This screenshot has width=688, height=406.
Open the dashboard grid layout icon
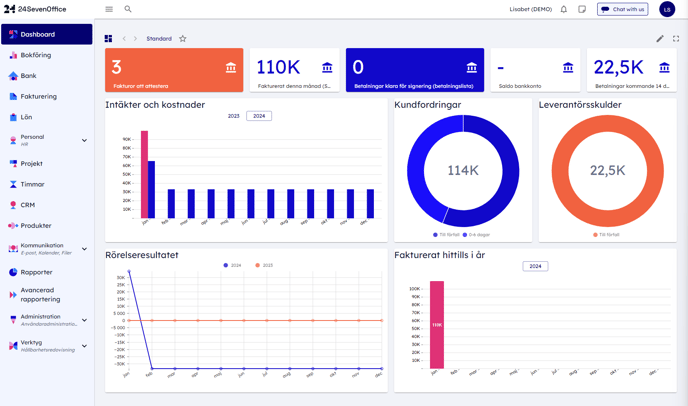109,39
